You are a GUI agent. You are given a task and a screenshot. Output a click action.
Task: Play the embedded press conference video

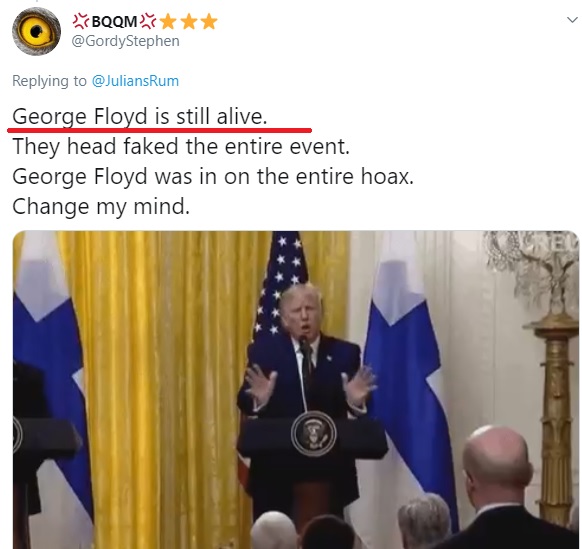pos(296,390)
